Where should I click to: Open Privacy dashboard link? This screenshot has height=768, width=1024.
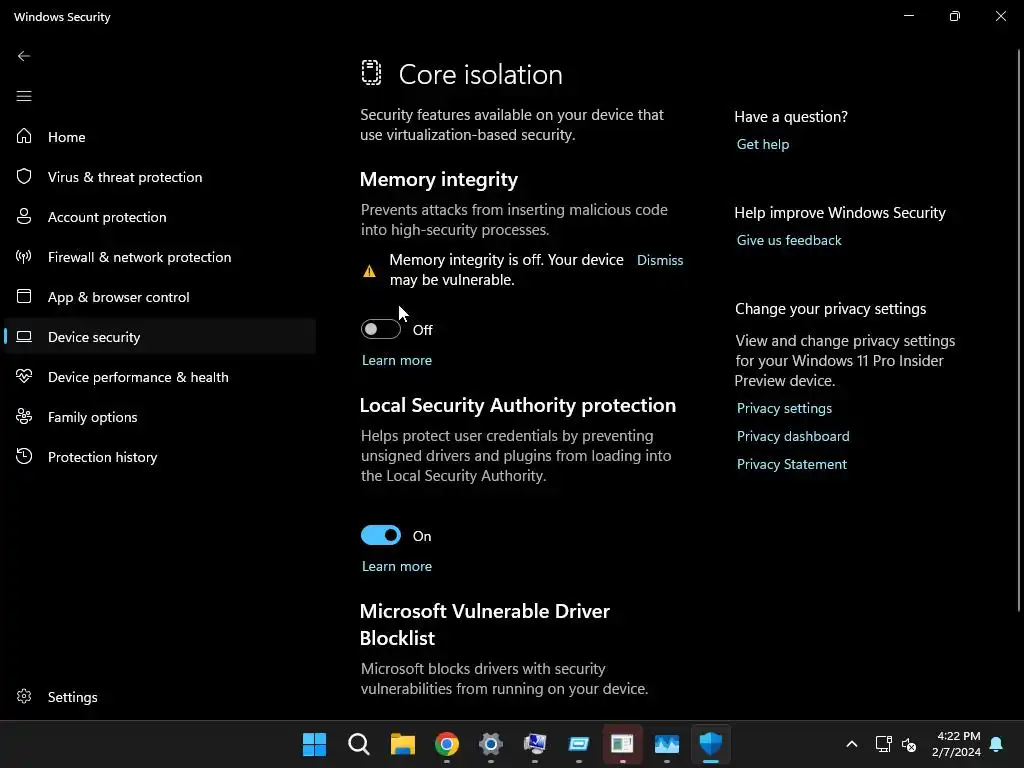(793, 436)
